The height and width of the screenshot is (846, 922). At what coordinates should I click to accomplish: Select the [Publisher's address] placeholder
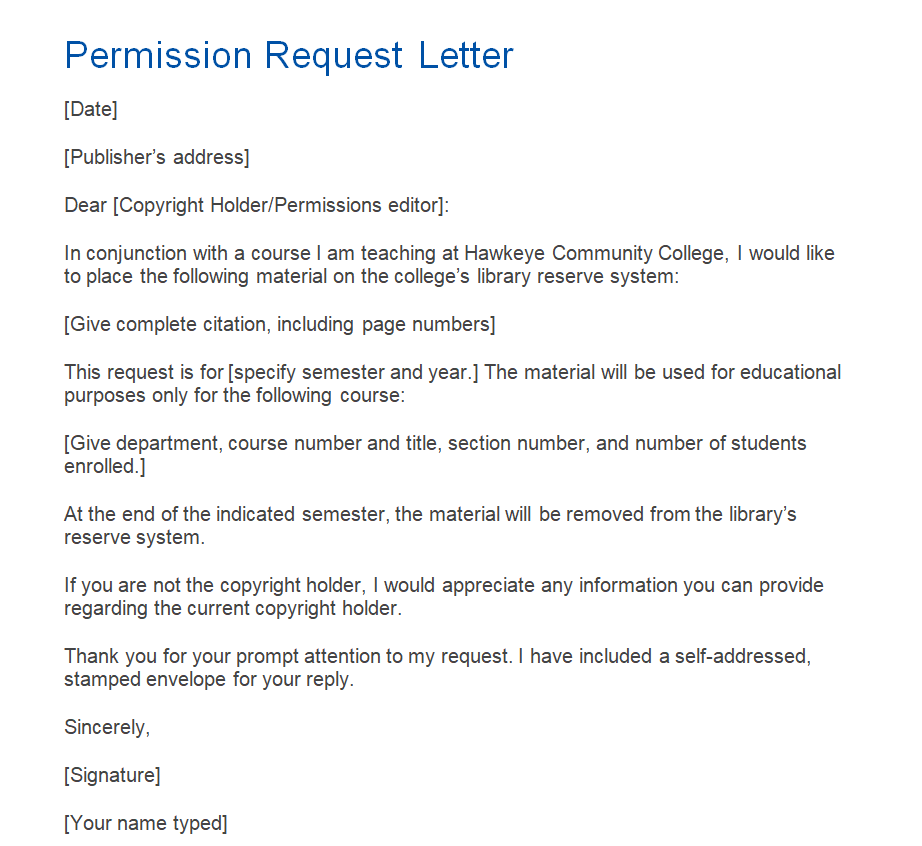(157, 157)
